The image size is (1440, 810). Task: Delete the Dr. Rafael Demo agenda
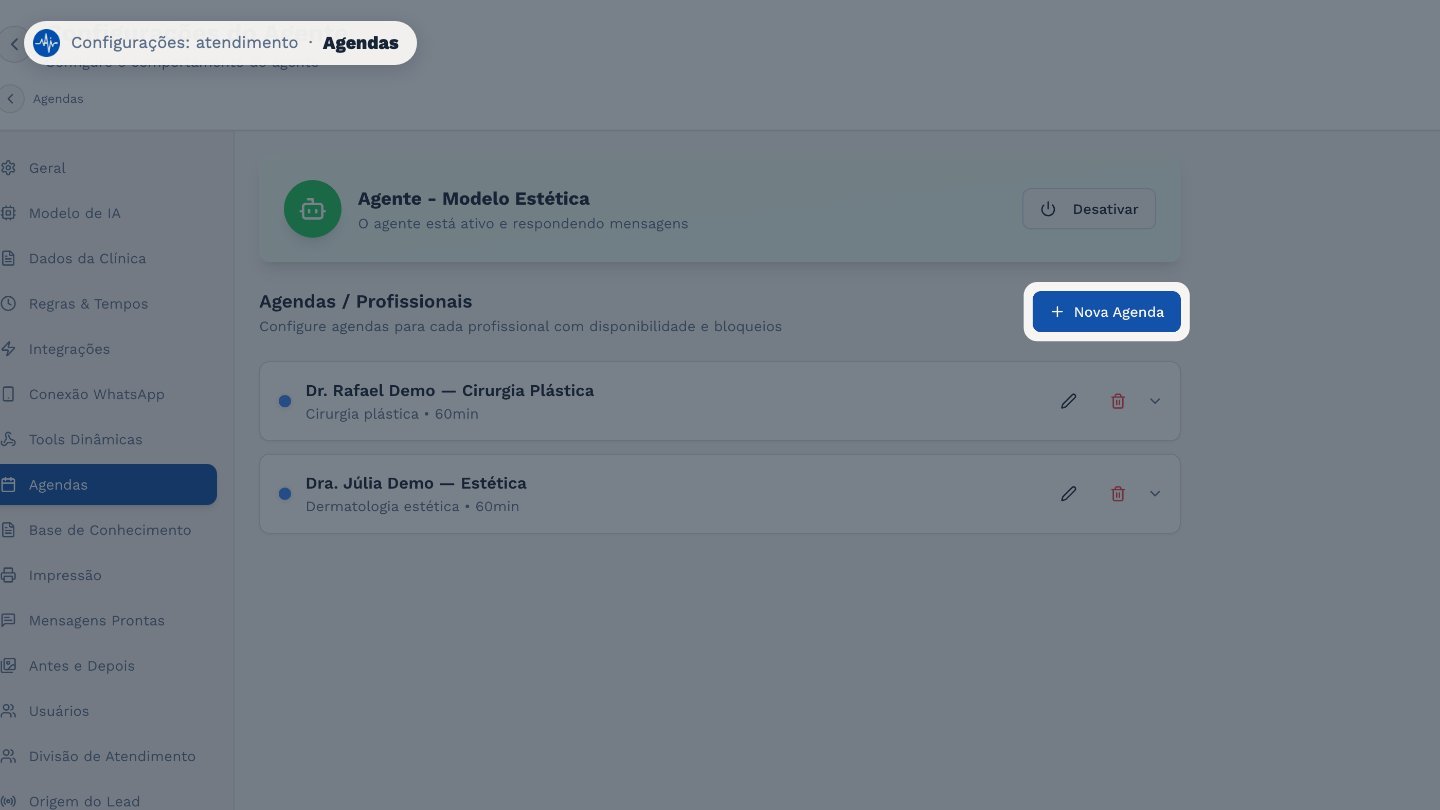coord(1118,401)
